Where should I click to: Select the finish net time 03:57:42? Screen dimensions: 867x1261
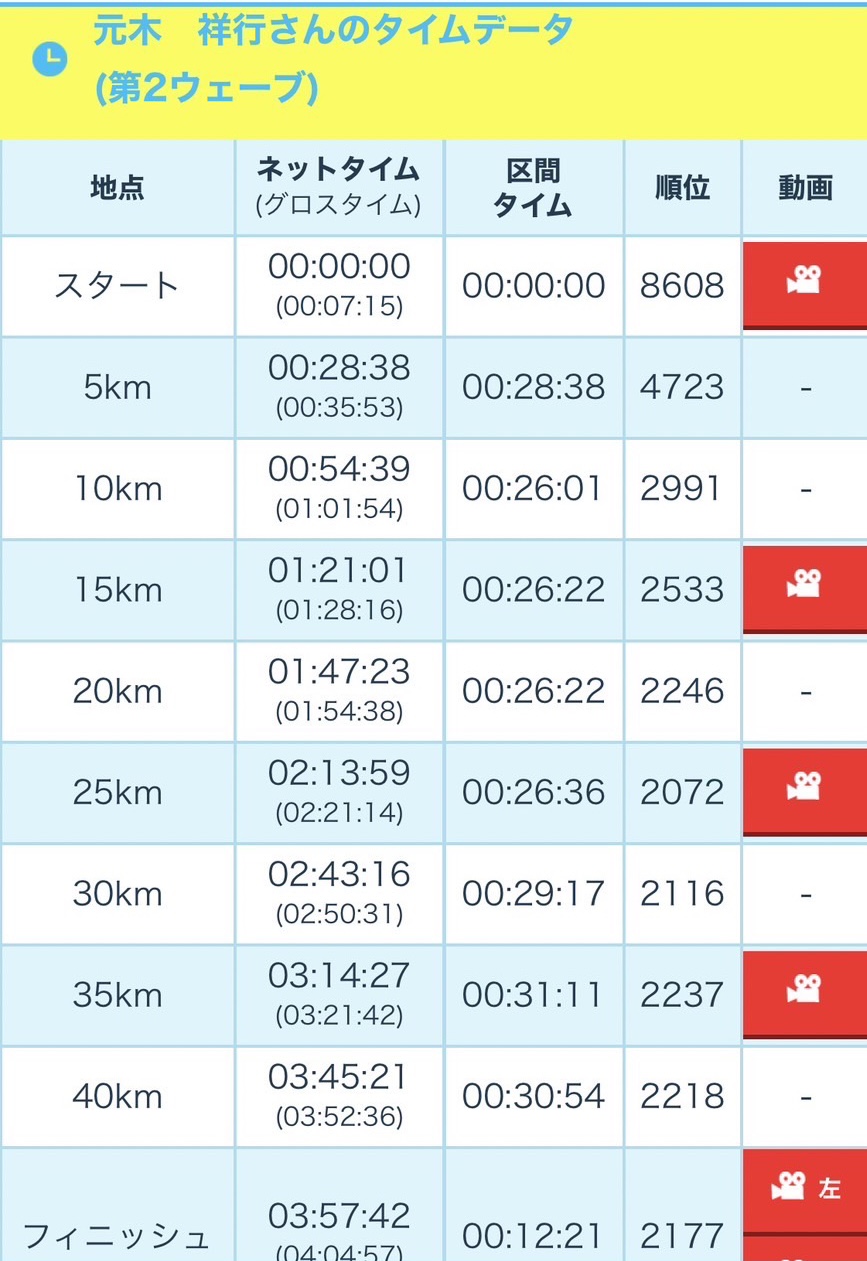point(339,1216)
